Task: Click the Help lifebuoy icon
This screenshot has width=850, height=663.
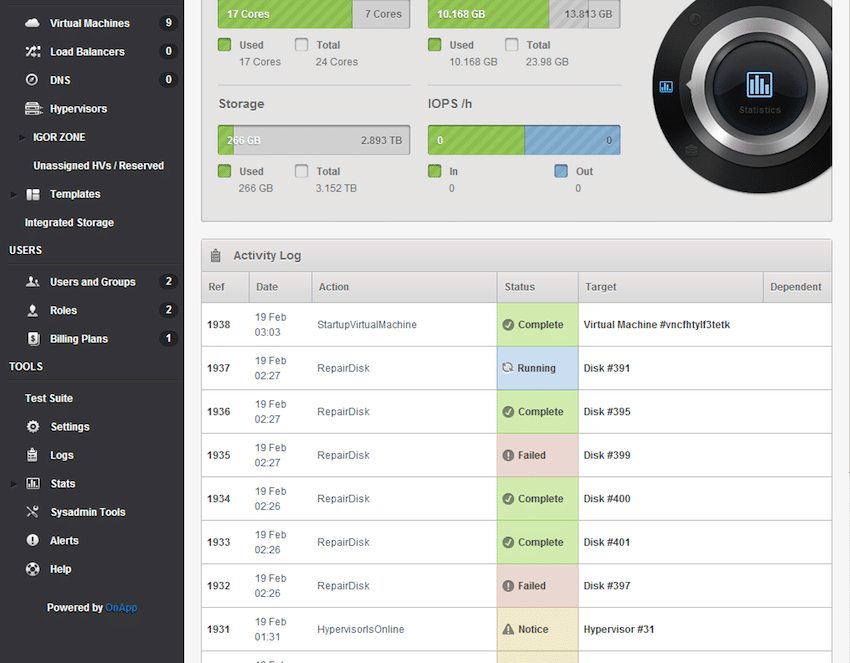Action: click(x=33, y=569)
